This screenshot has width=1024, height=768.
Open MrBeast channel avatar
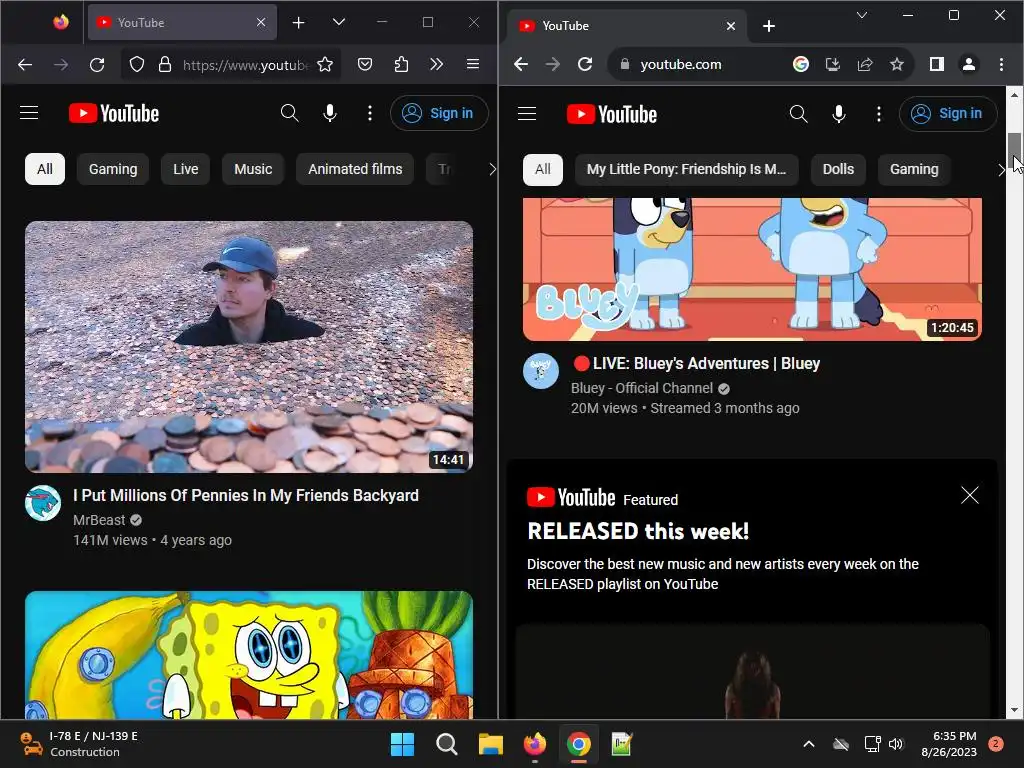click(x=43, y=503)
